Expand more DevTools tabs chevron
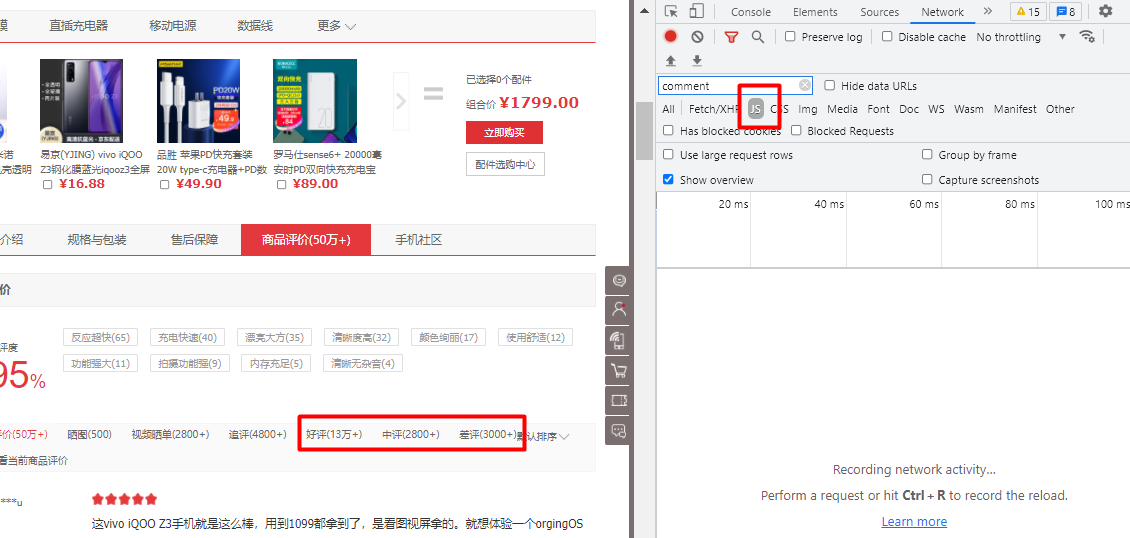Image resolution: width=1130 pixels, height=538 pixels. coord(987,12)
